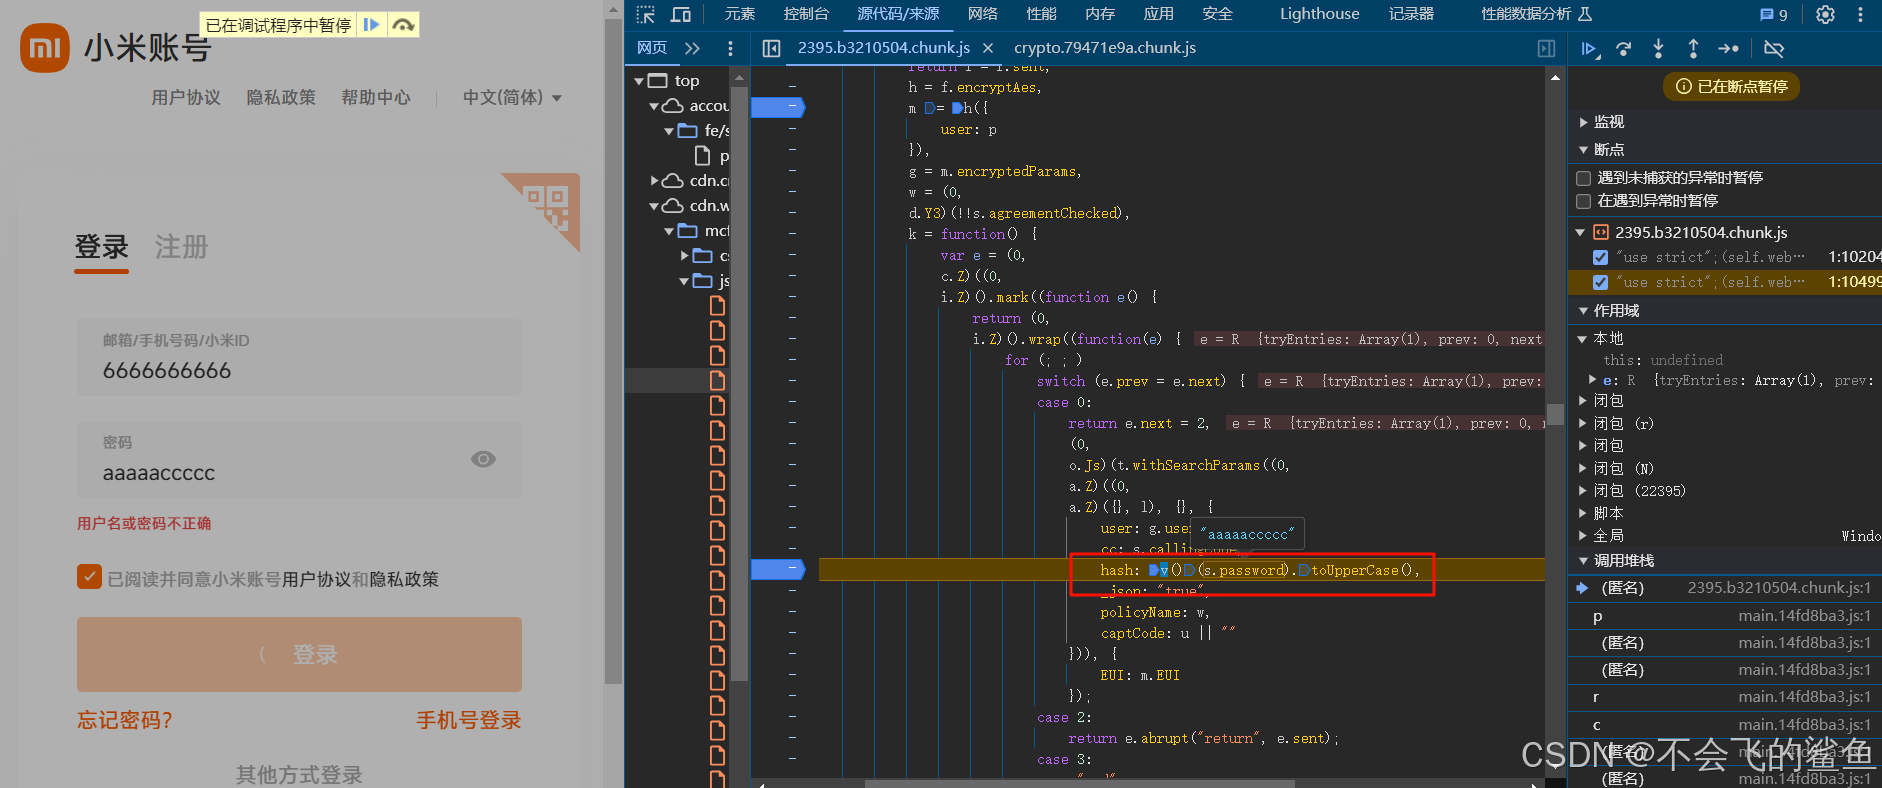Toggle the device toolbar icon
This screenshot has width=1882, height=788.
coord(681,14)
